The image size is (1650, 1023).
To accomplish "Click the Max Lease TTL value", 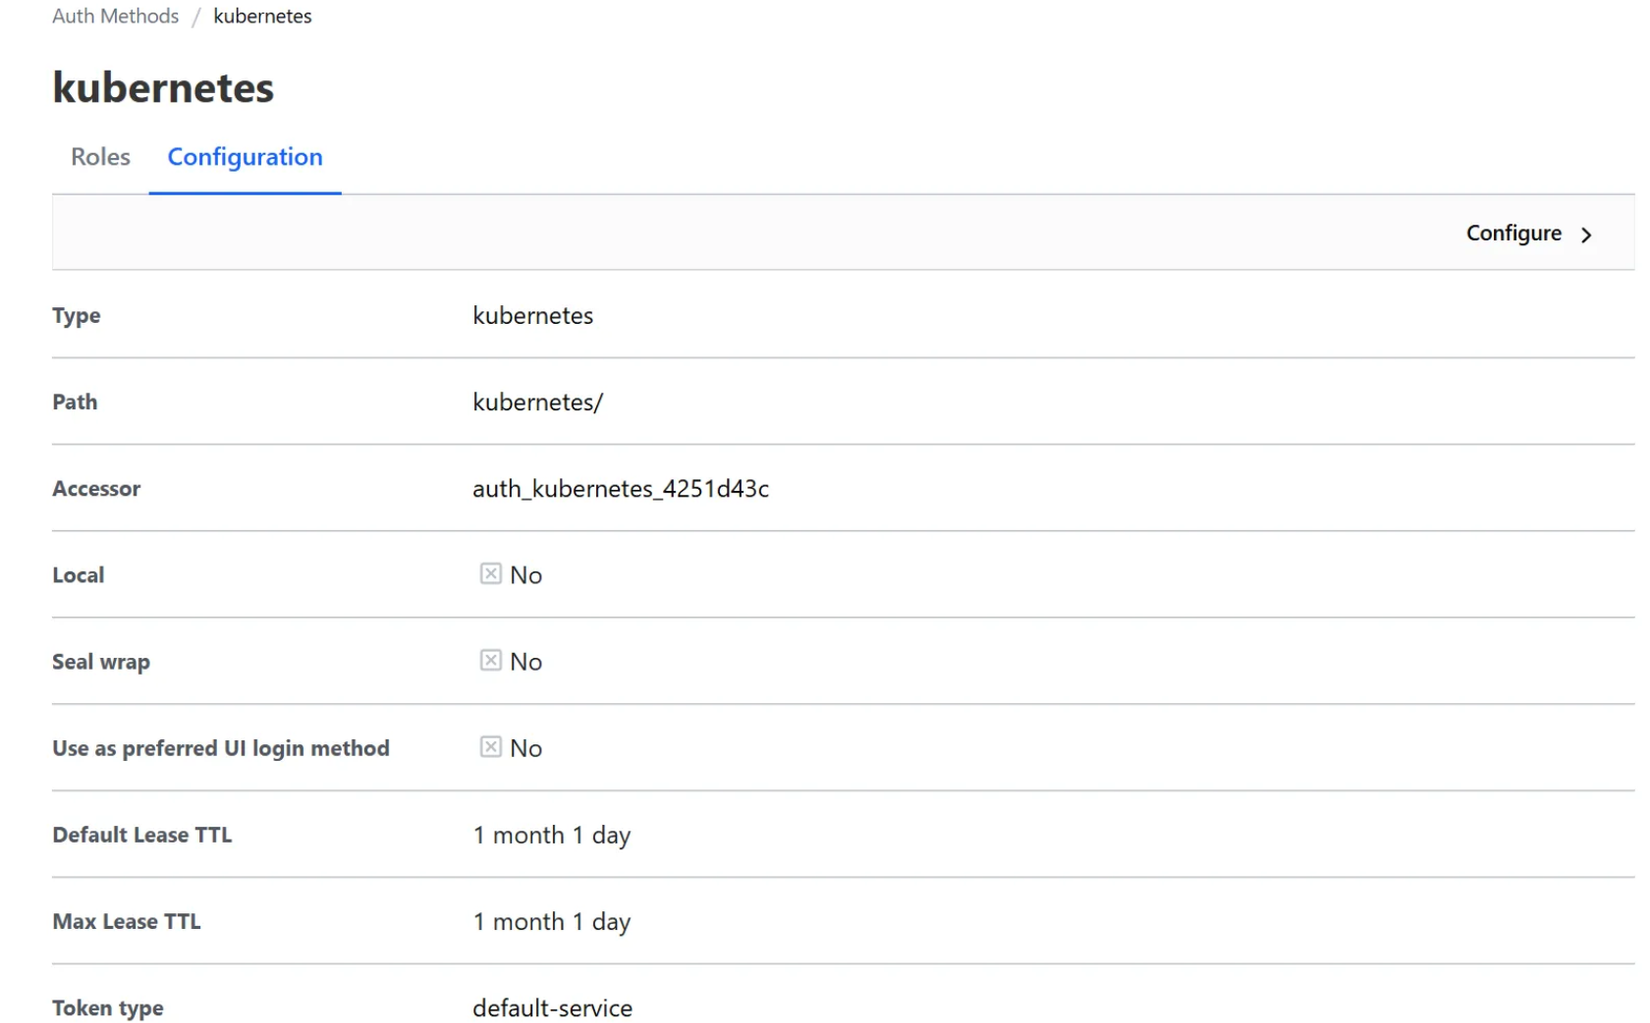I will click(551, 921).
